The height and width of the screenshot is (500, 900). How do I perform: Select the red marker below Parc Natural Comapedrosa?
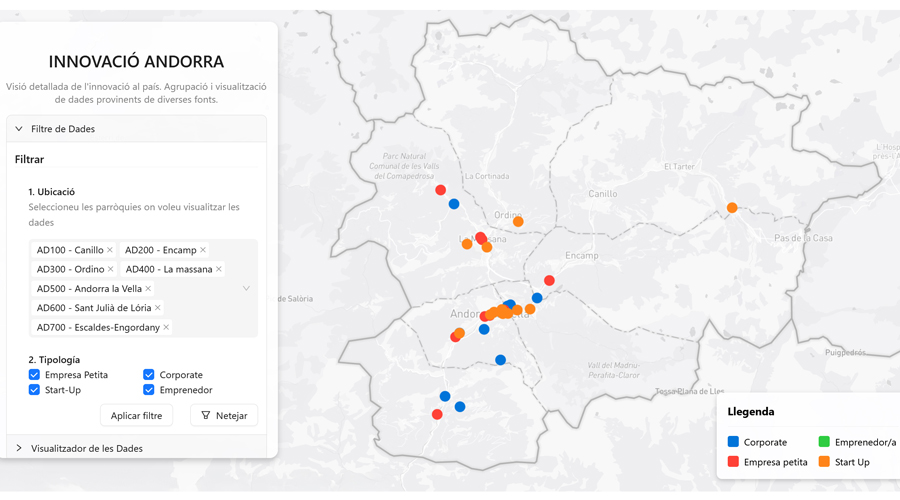(x=440, y=190)
